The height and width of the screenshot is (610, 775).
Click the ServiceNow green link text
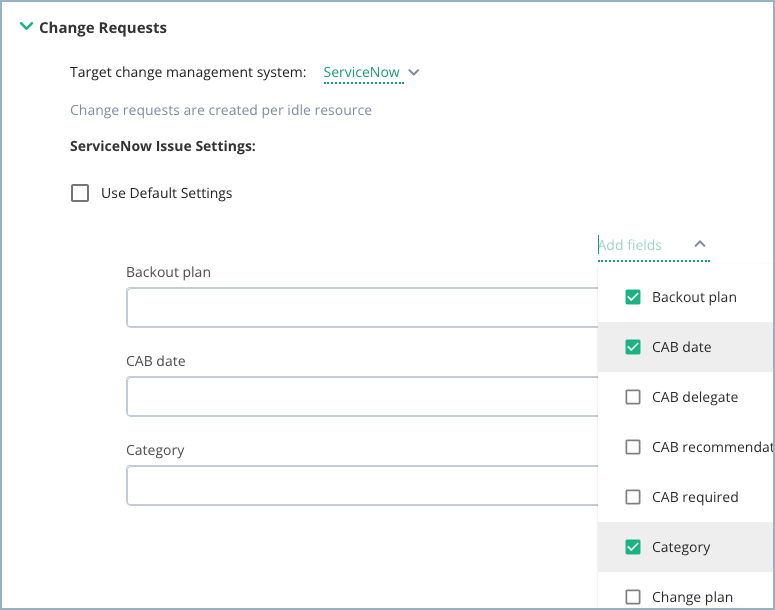361,72
